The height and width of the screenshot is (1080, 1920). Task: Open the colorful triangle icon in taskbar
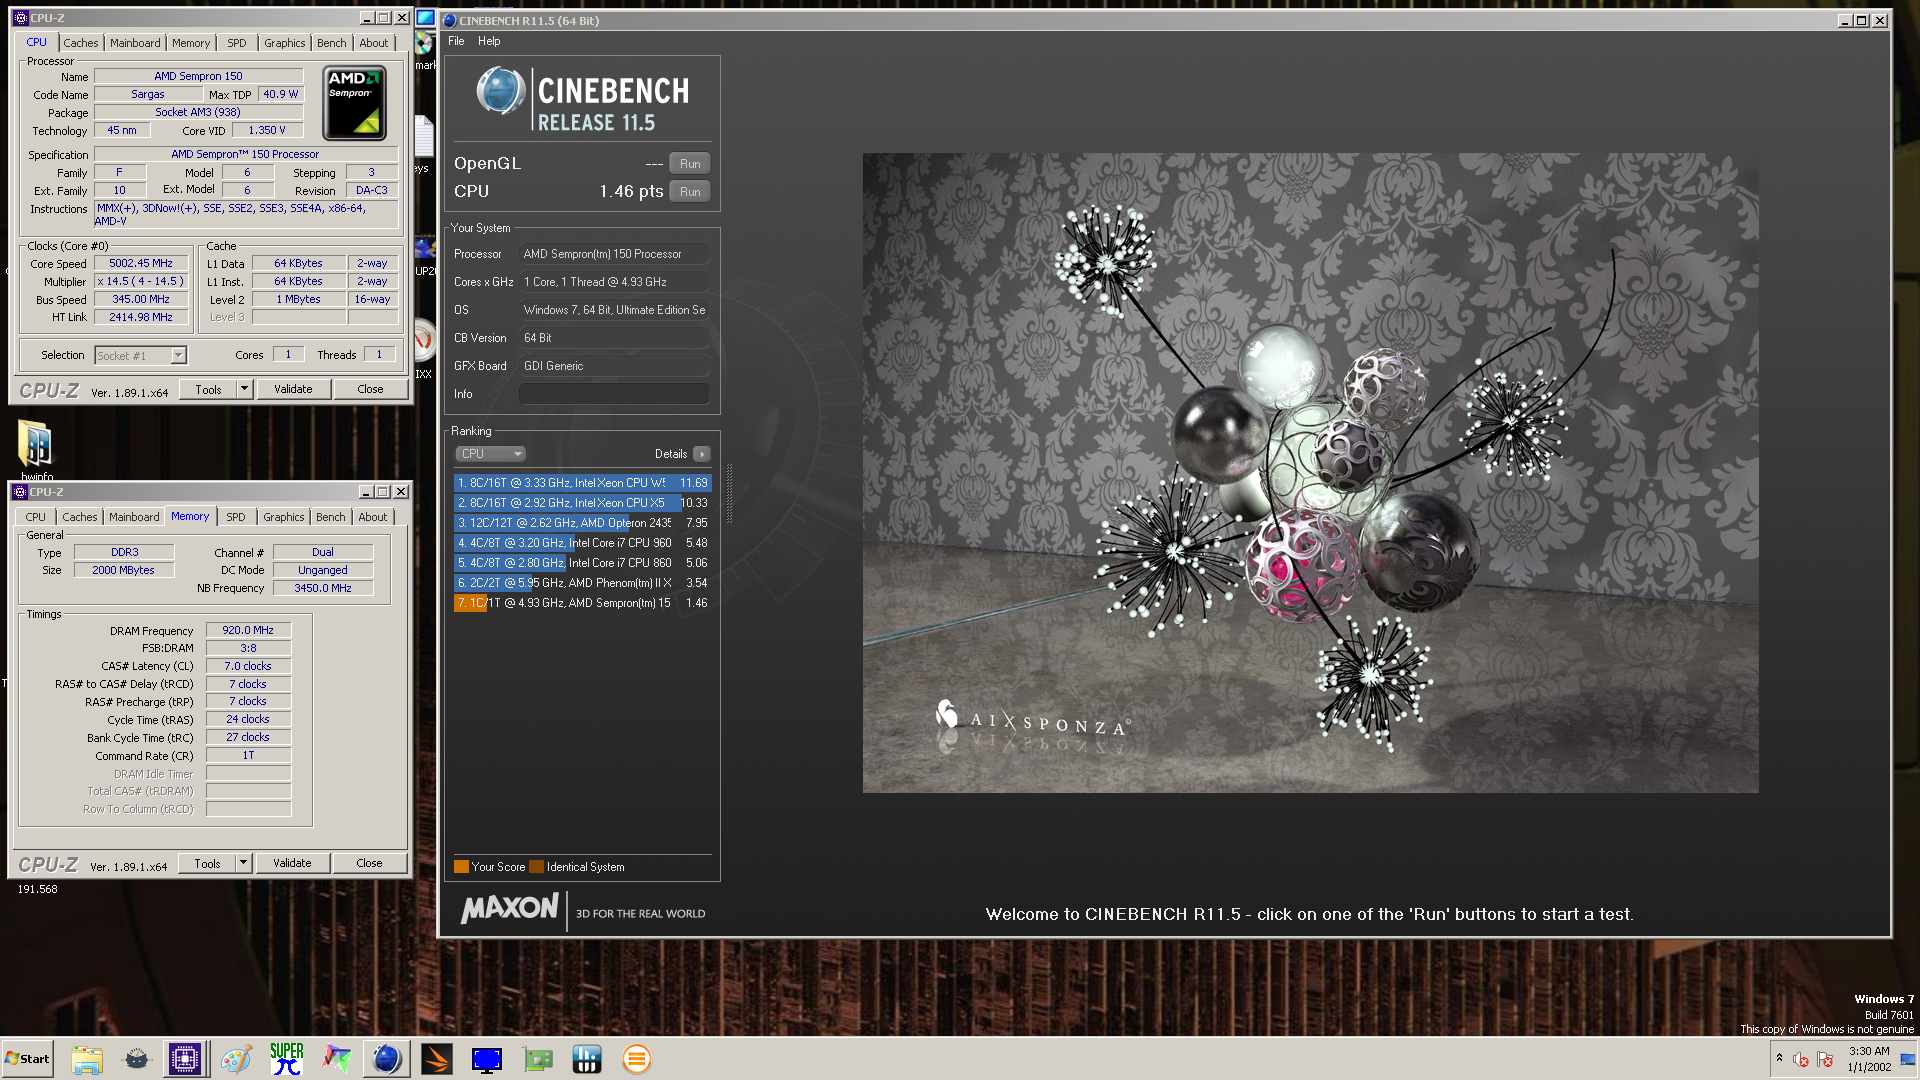337,1059
